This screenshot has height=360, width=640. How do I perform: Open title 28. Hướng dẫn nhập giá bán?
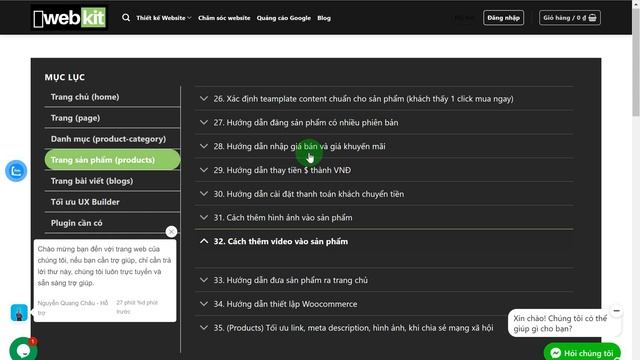pyautogui.click(x=299, y=146)
